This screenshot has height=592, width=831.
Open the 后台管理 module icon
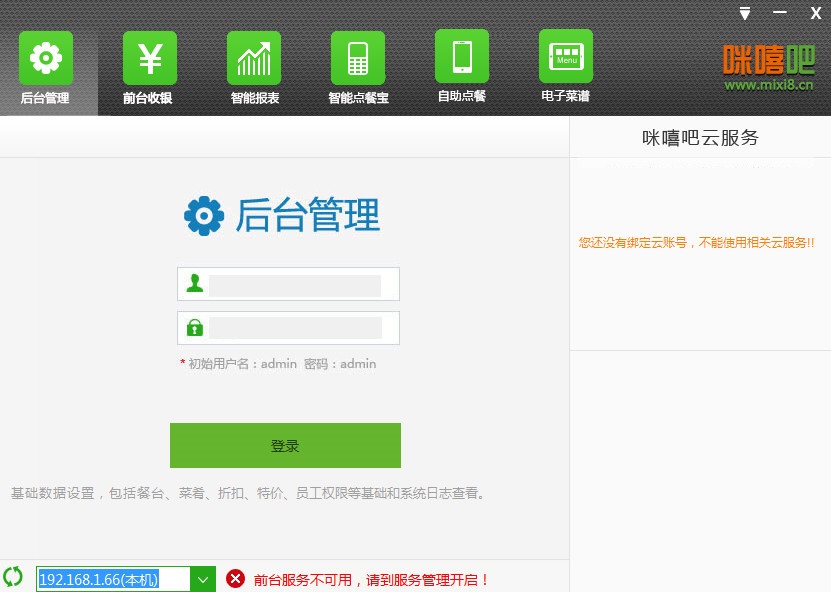coord(46,58)
